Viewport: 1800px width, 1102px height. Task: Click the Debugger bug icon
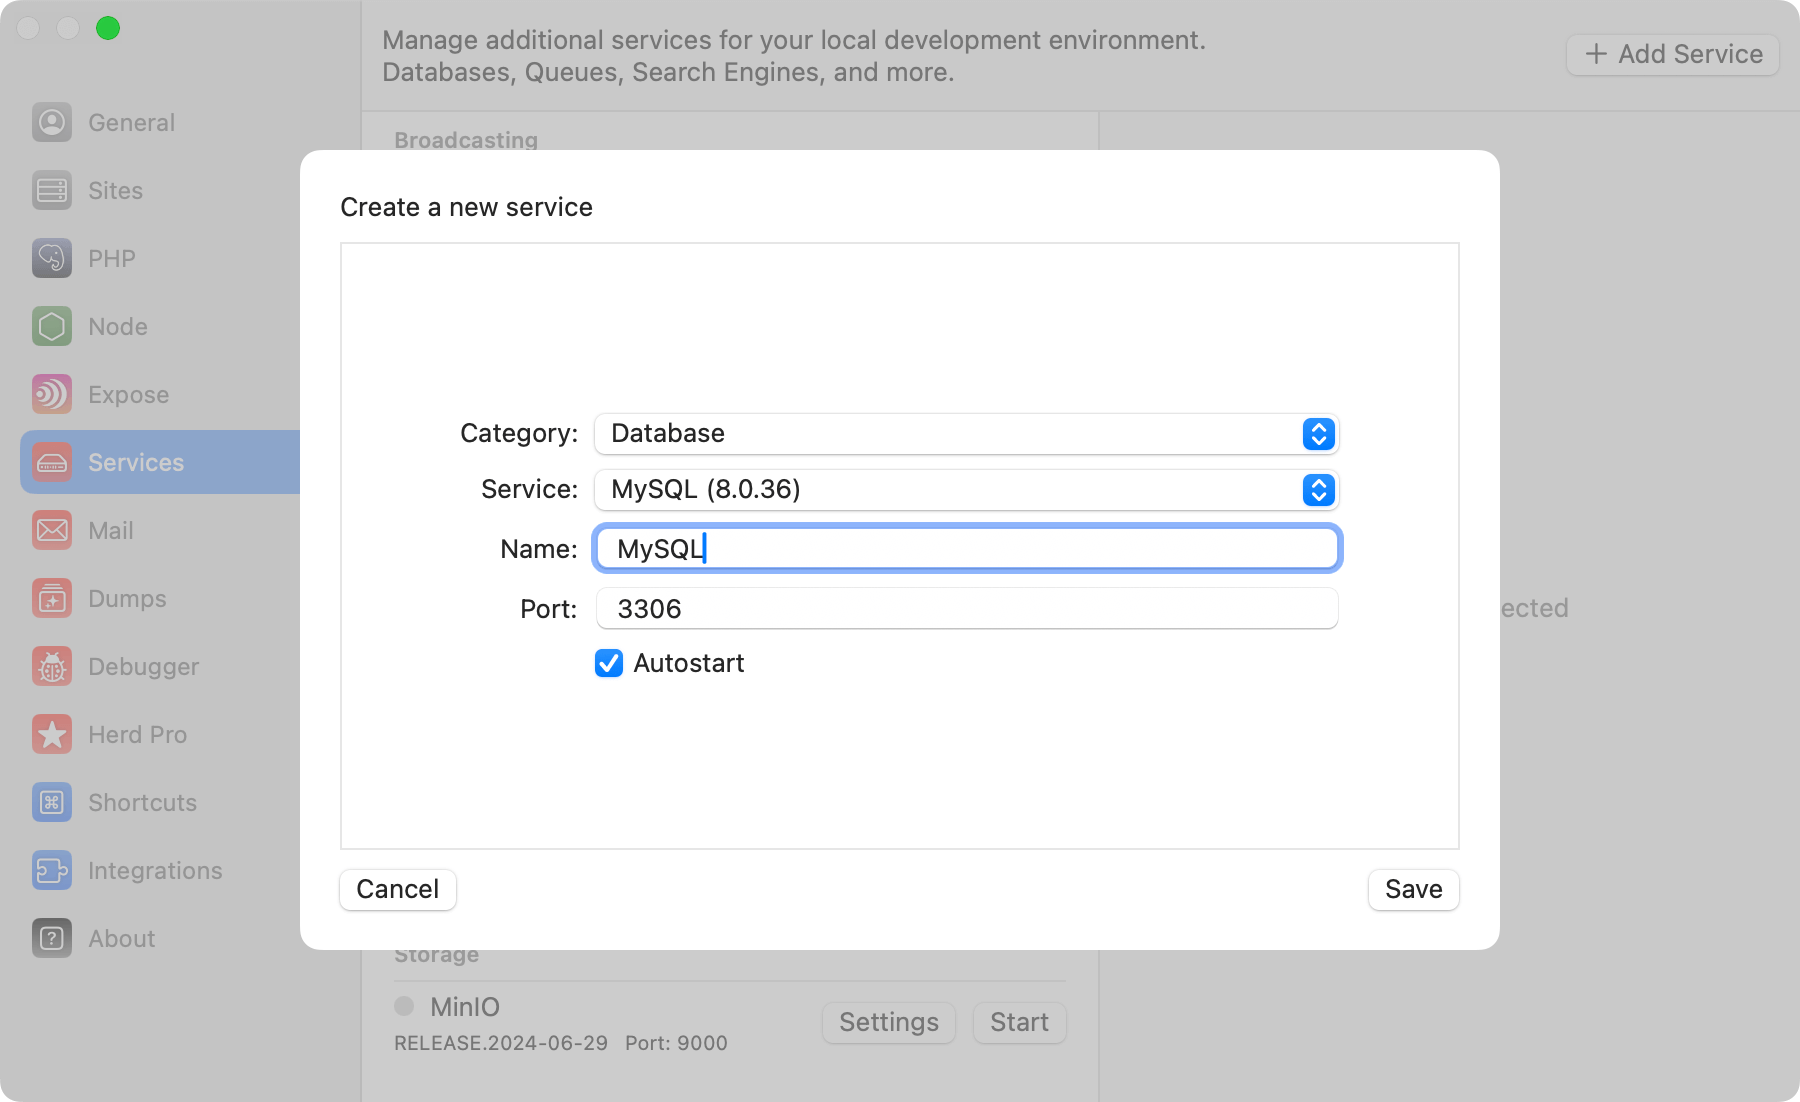(51, 666)
